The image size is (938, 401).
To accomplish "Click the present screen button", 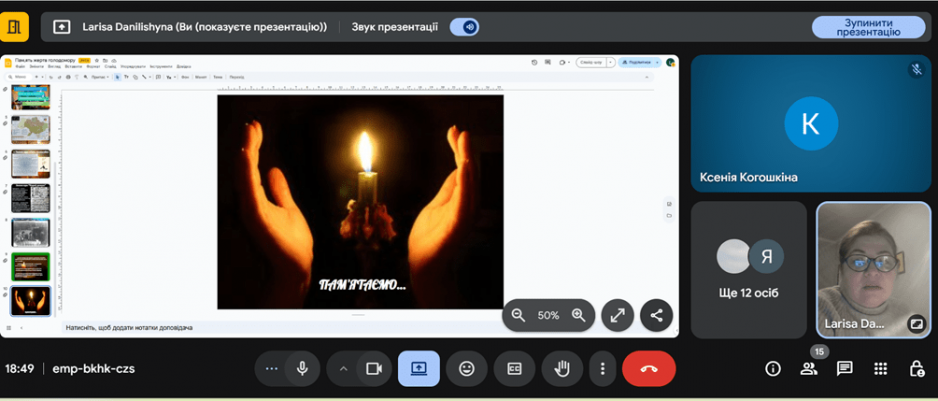I will coord(418,369).
